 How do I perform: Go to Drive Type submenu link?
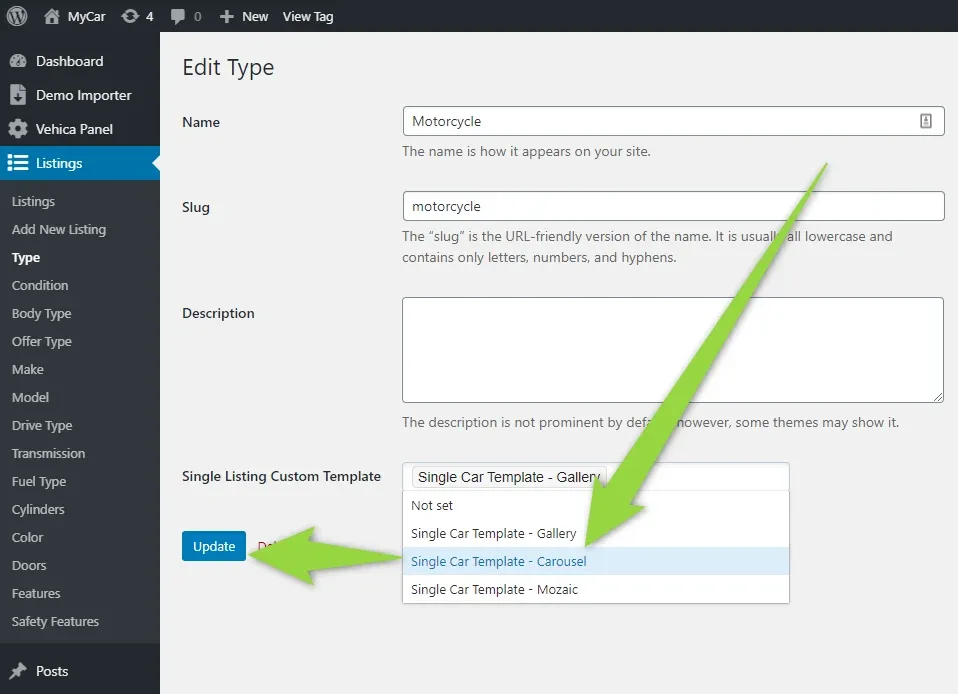(x=42, y=426)
